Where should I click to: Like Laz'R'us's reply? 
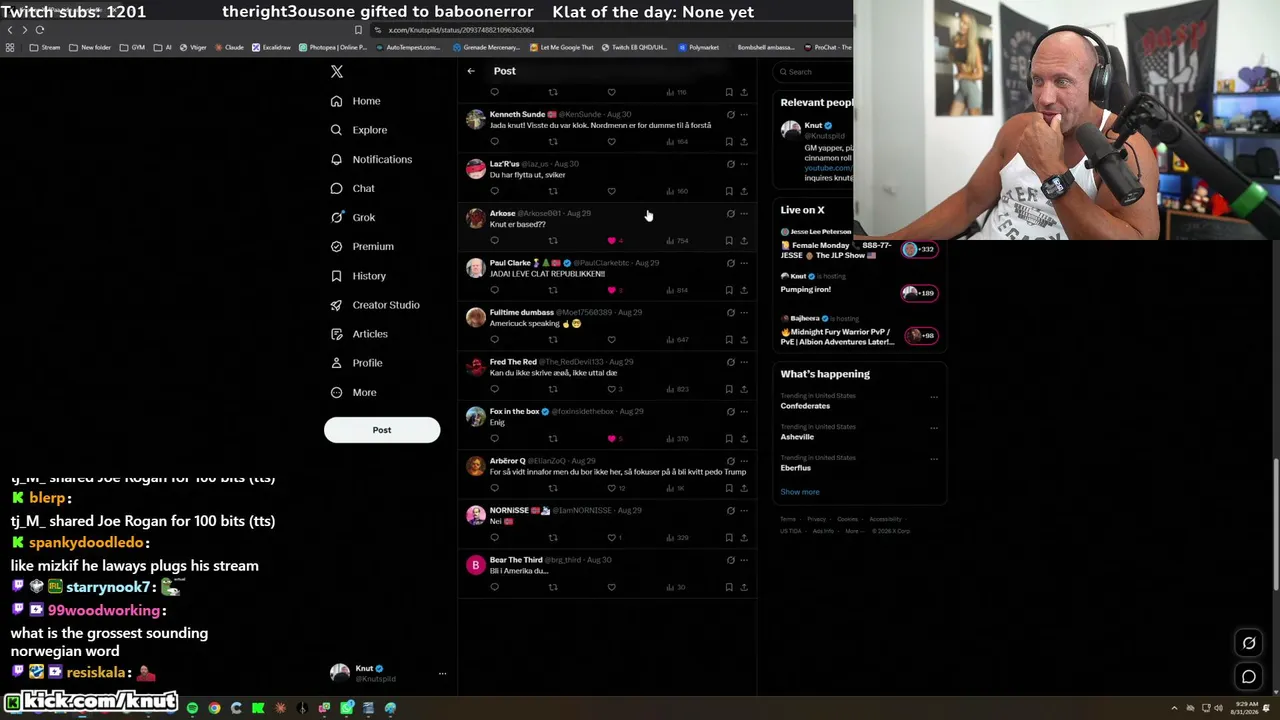coord(612,191)
